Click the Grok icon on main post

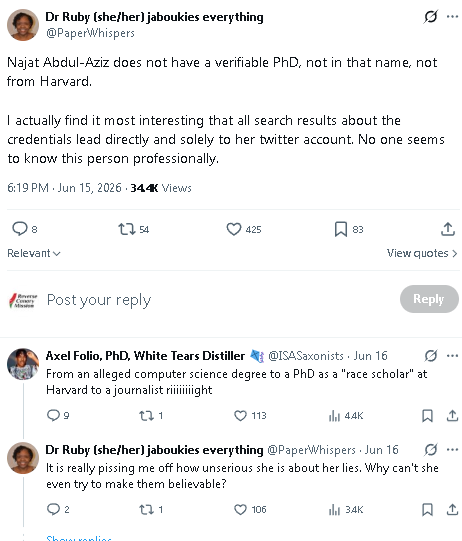coord(431,16)
